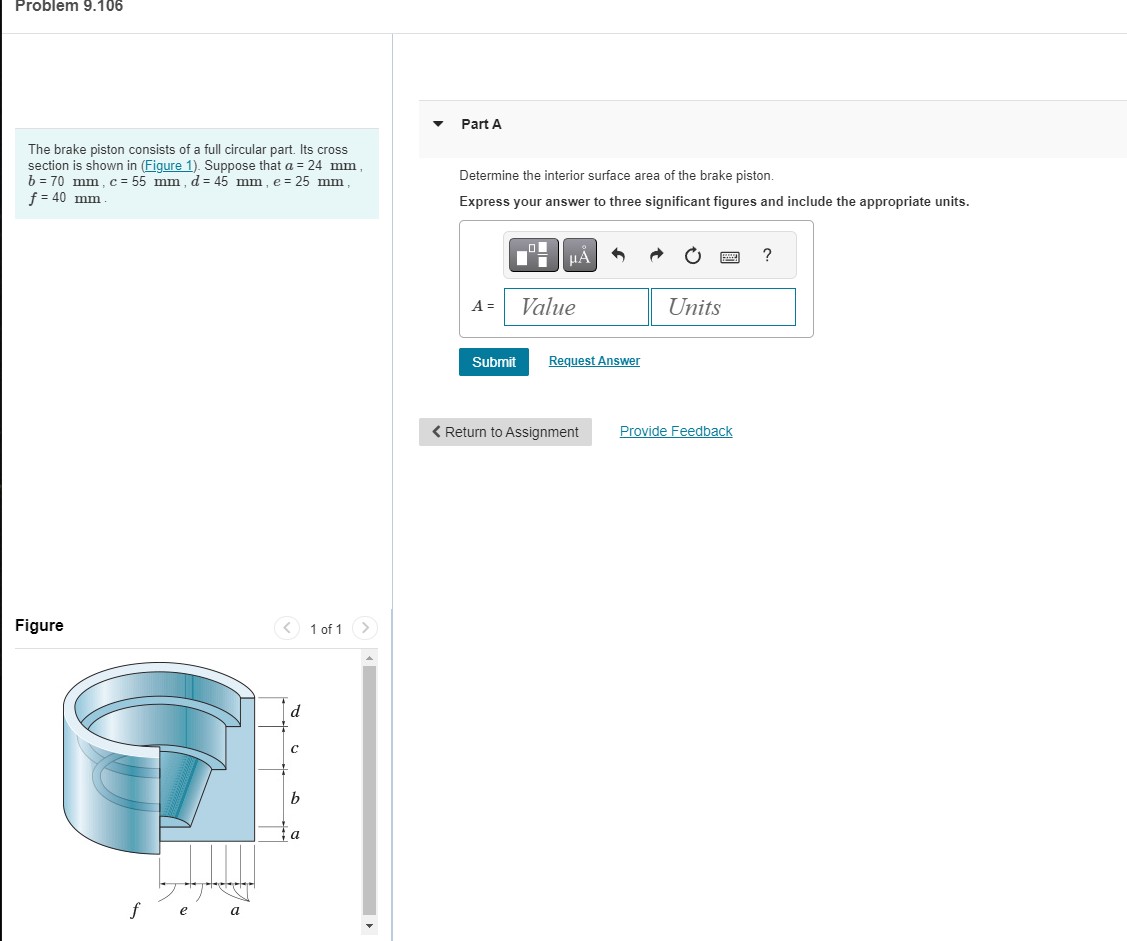The image size is (1127, 941).
Task: Select the Figure scrollbar up arrow
Action: (369, 656)
